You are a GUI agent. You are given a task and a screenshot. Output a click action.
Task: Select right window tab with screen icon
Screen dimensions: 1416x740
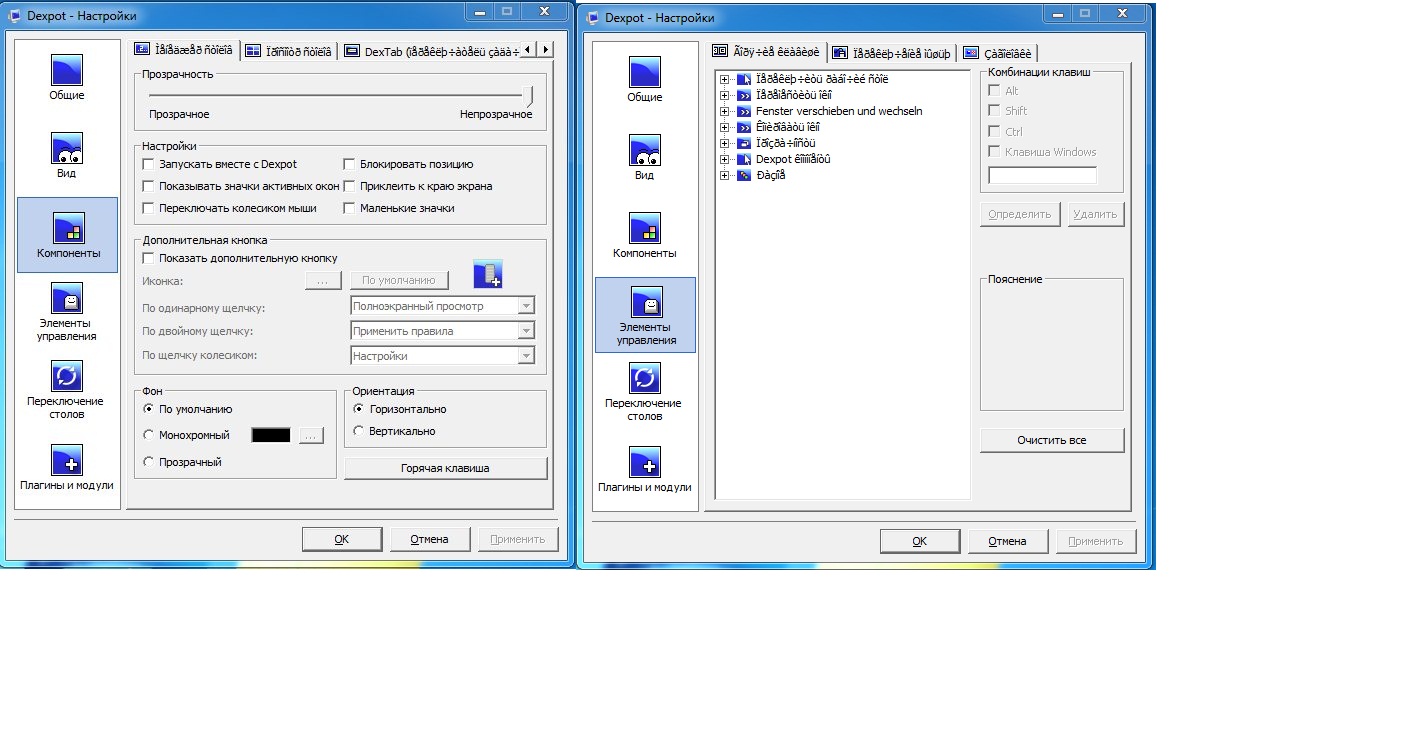click(997, 53)
